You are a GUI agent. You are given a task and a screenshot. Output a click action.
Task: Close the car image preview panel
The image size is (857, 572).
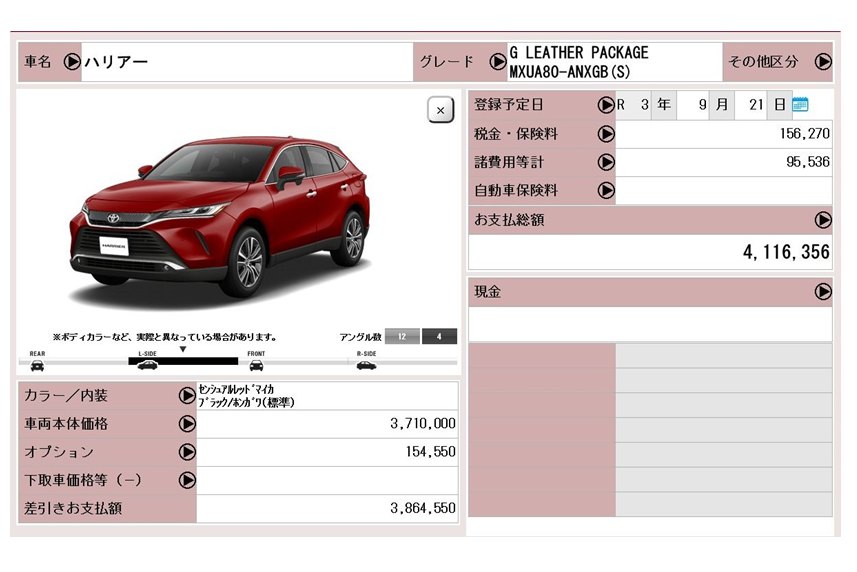(440, 110)
